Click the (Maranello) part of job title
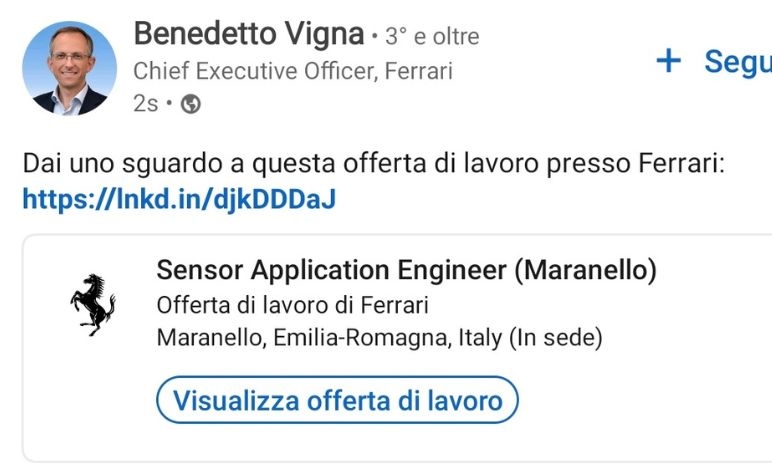 coord(585,270)
